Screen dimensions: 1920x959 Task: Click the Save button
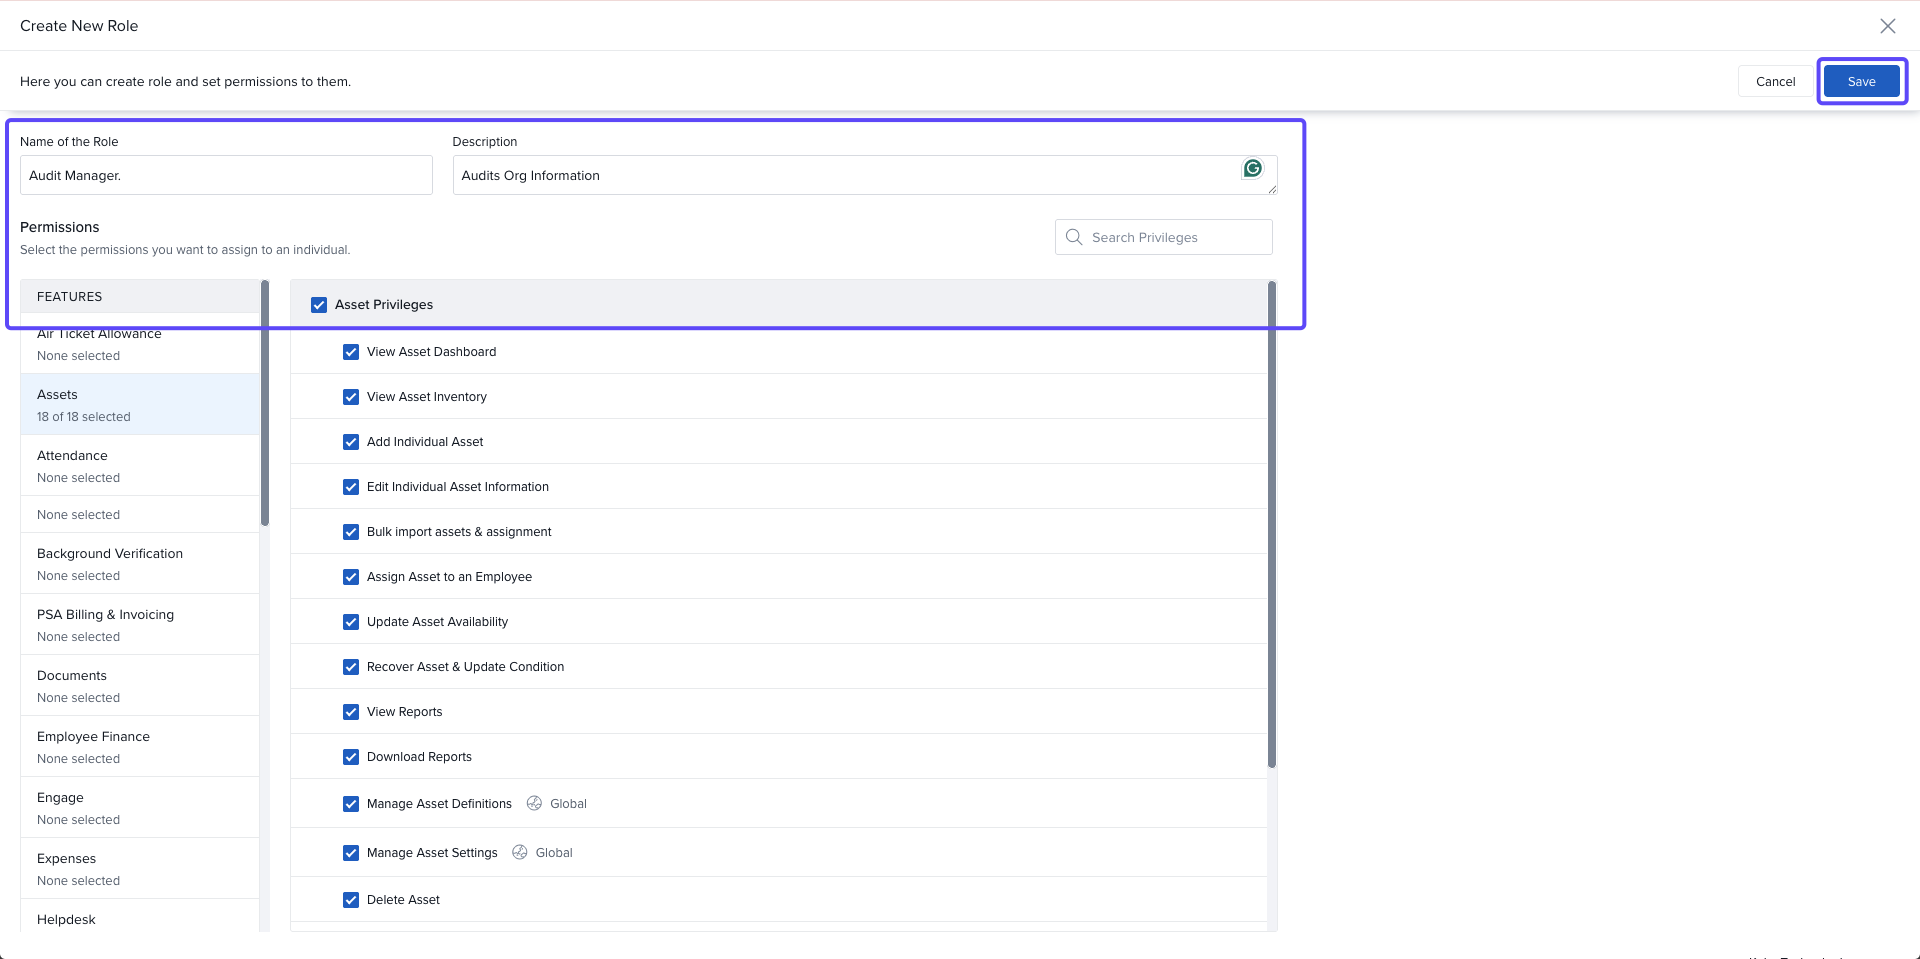pyautogui.click(x=1861, y=82)
